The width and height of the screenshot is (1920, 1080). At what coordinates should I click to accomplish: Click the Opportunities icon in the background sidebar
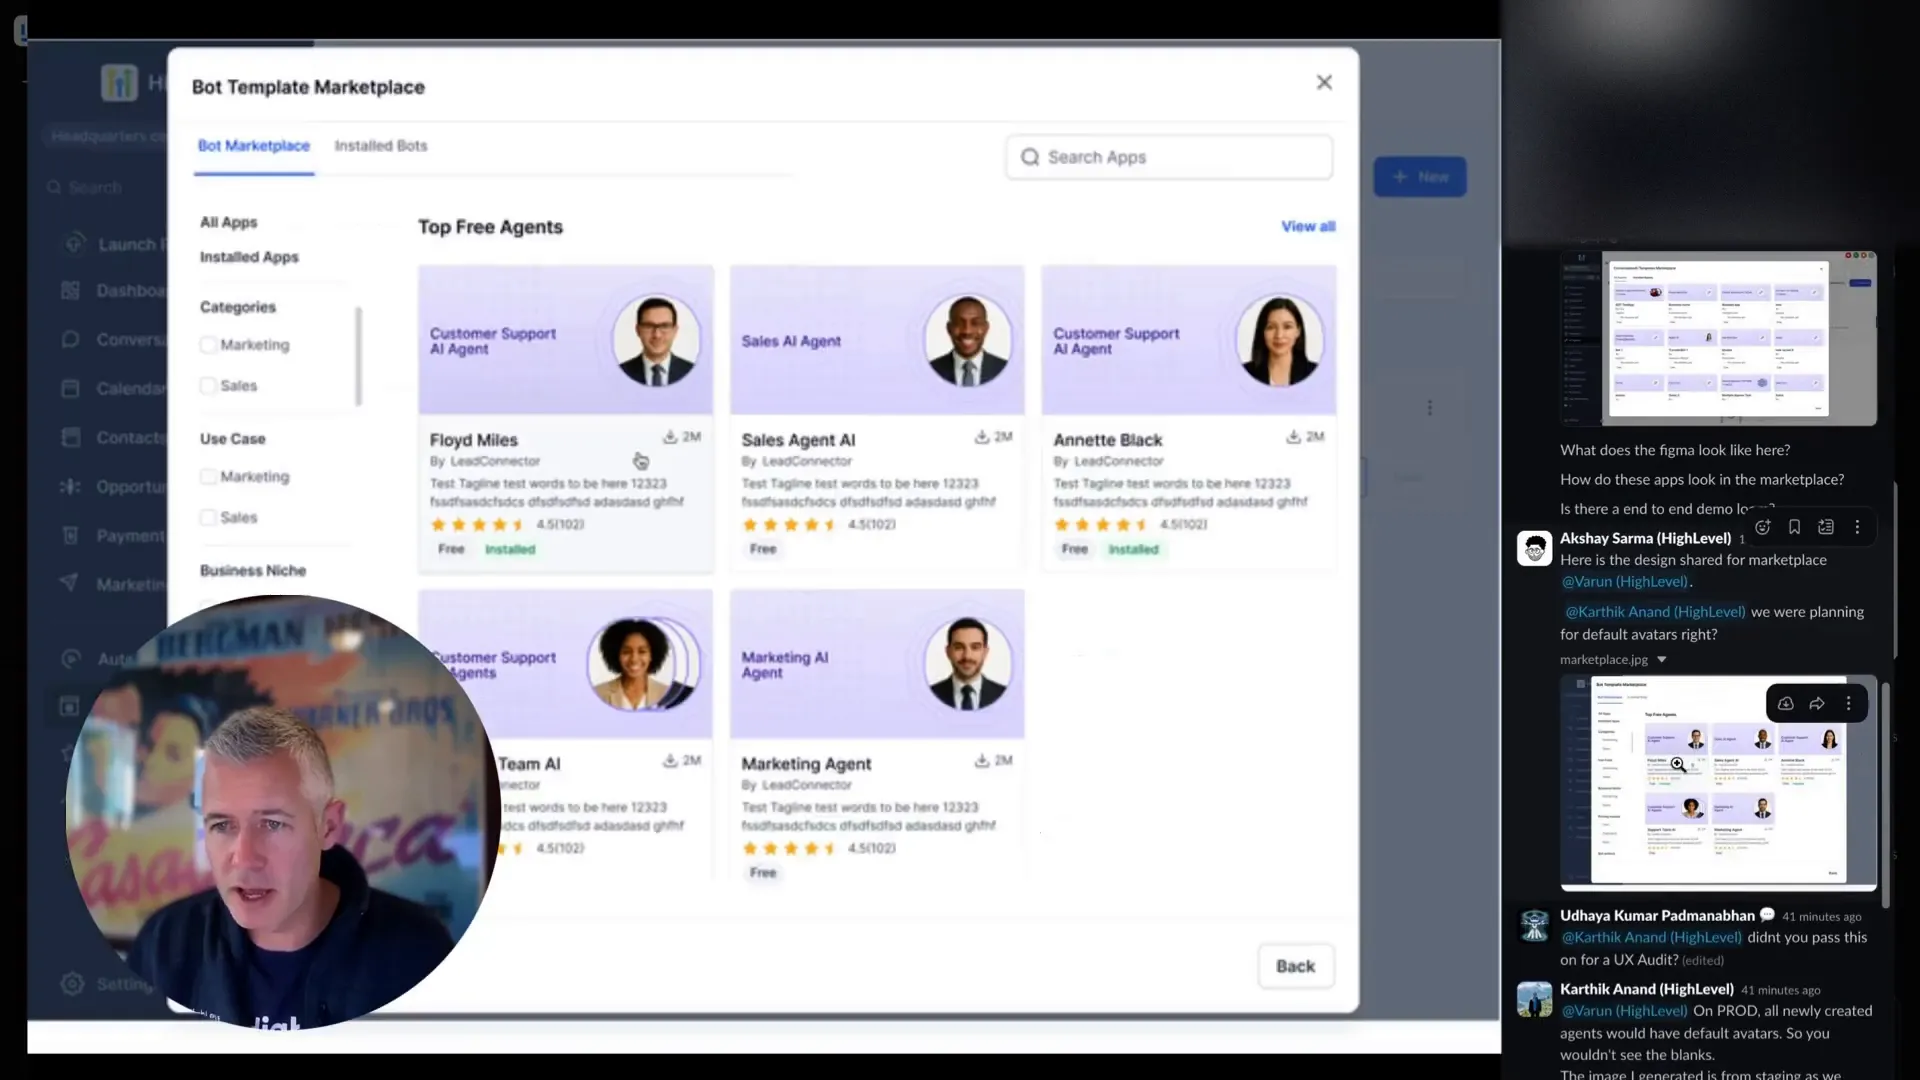pyautogui.click(x=70, y=487)
